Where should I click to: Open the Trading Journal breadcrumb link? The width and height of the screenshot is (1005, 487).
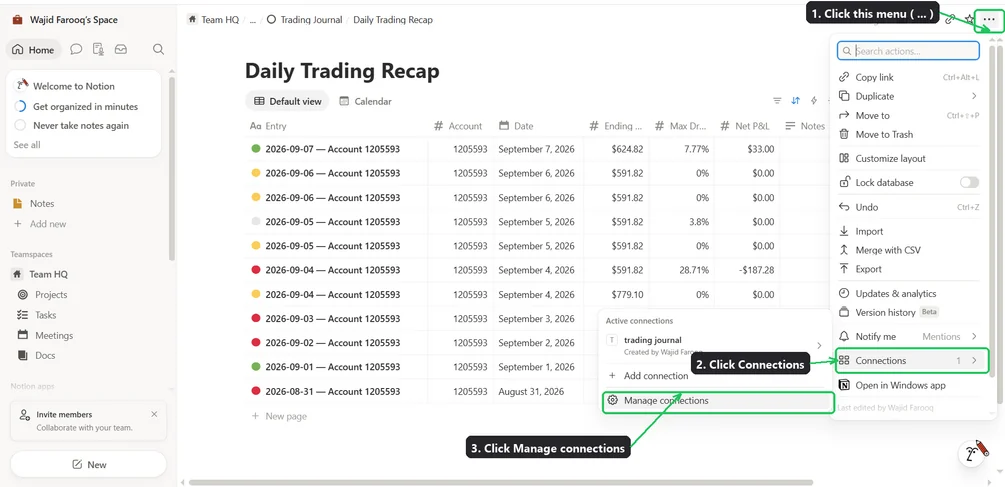tap(304, 20)
